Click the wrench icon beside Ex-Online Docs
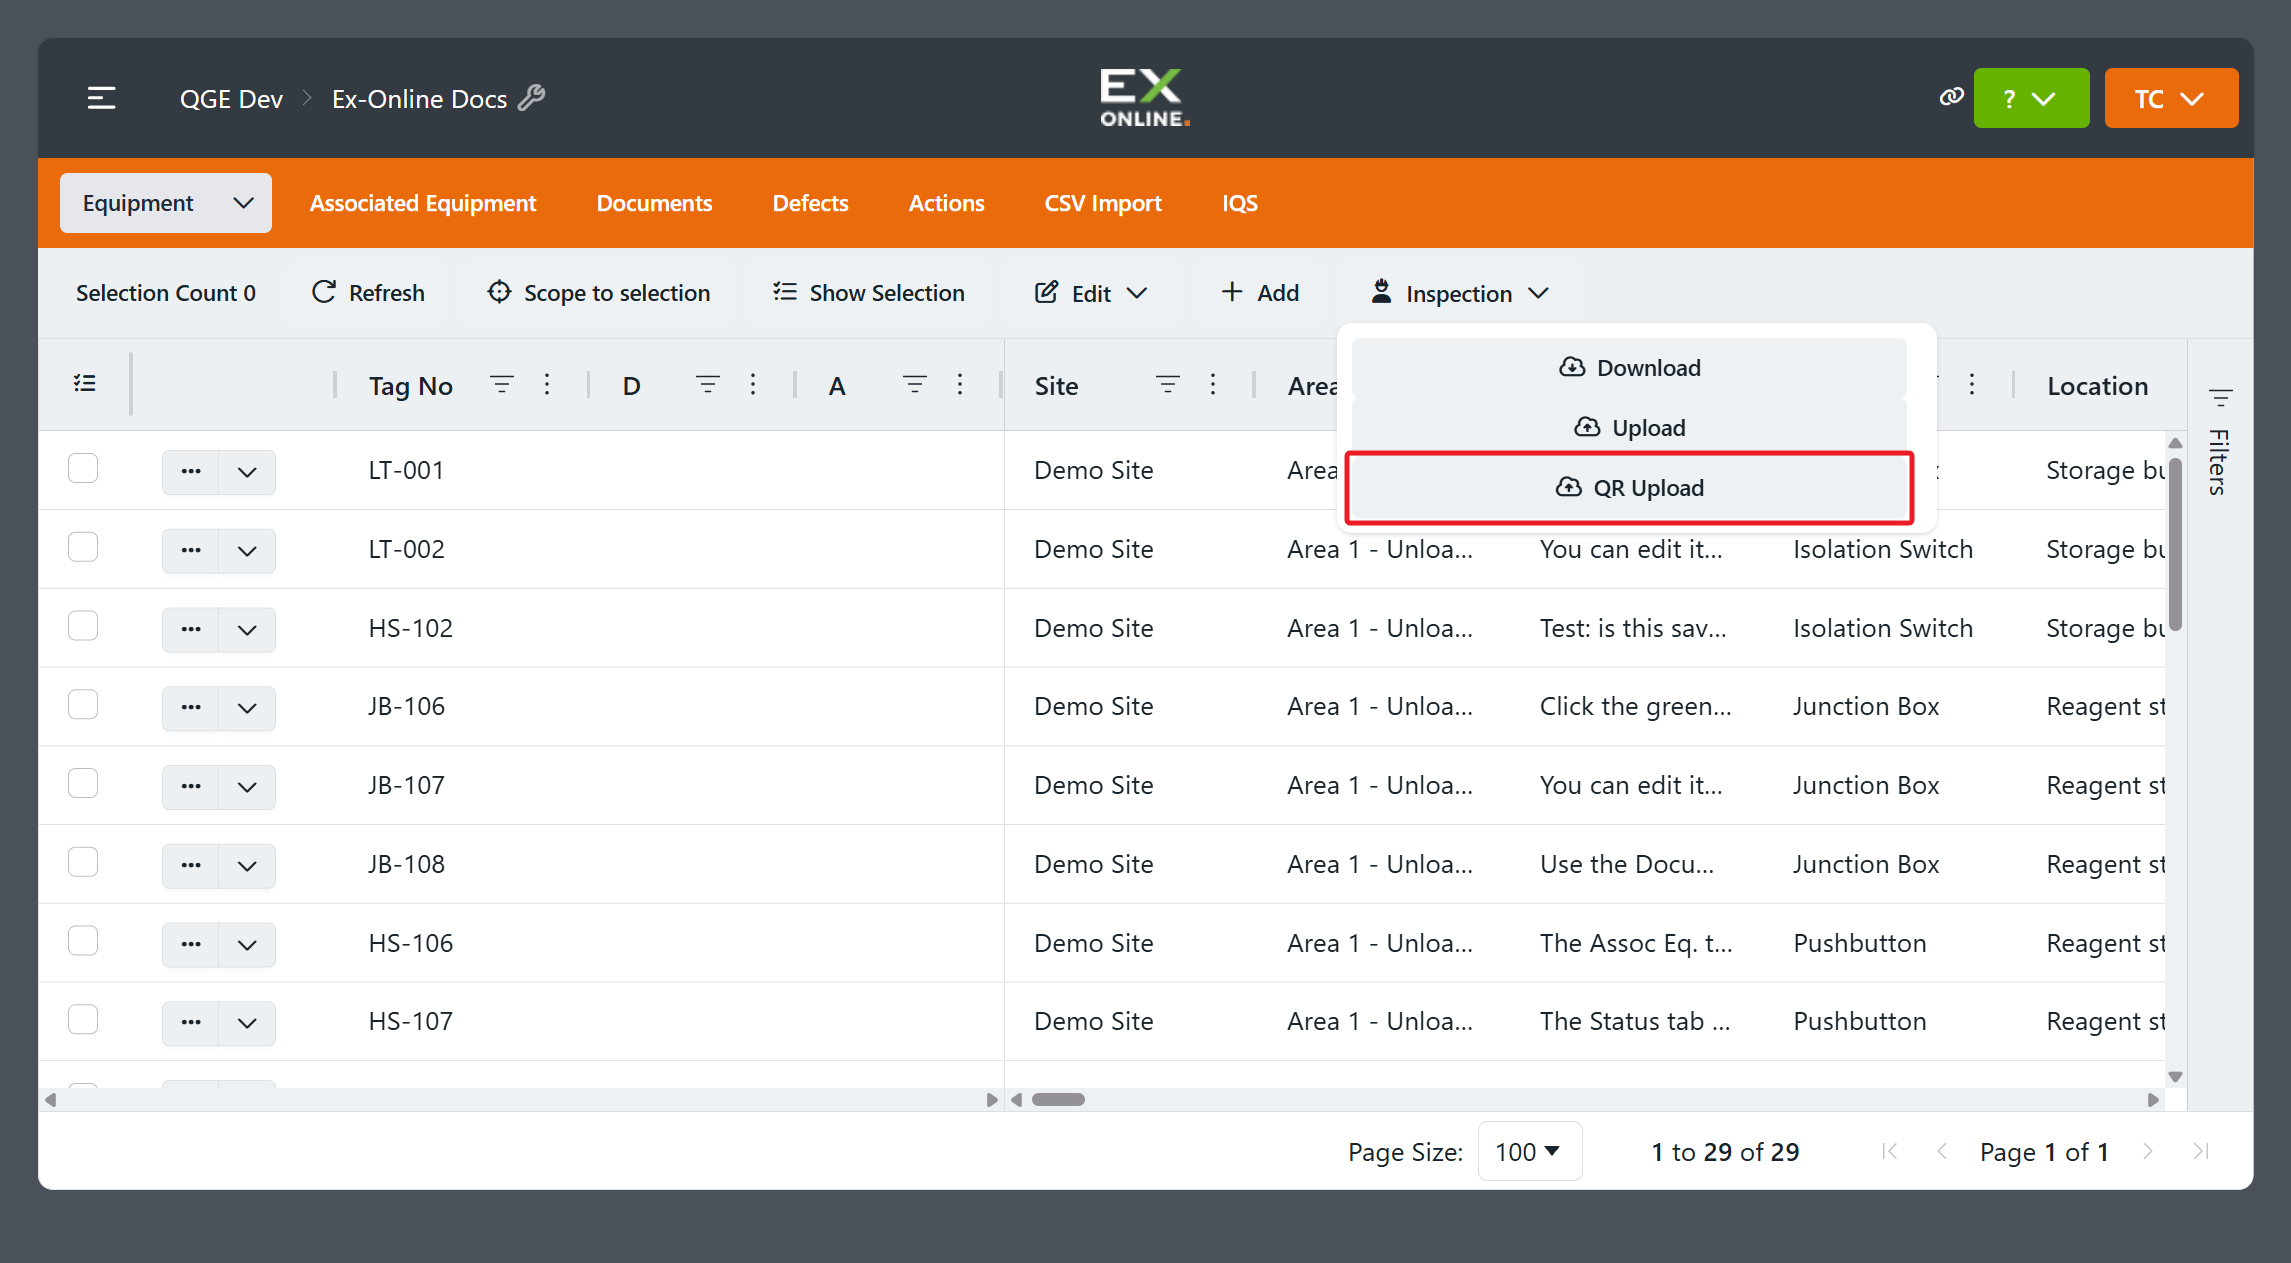Image resolution: width=2291 pixels, height=1263 pixels. point(532,98)
